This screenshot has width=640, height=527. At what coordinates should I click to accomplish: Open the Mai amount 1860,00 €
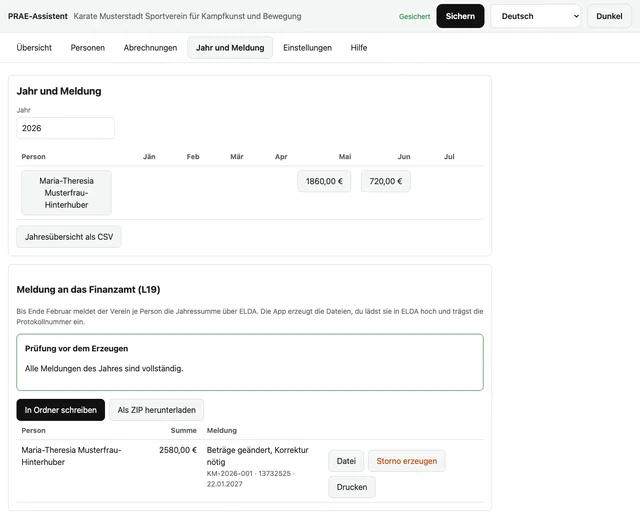tap(324, 181)
